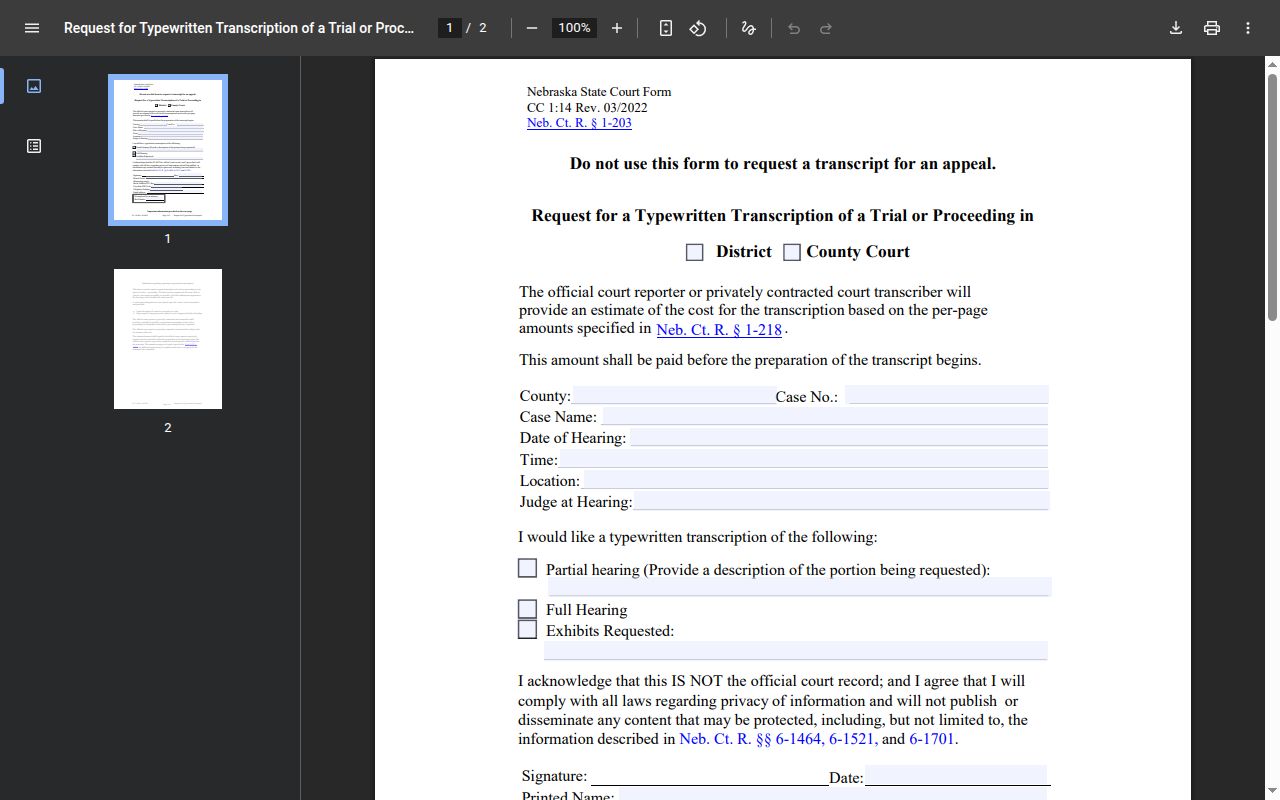Click the document title in toolbar
This screenshot has height=800, width=1280.
239,28
